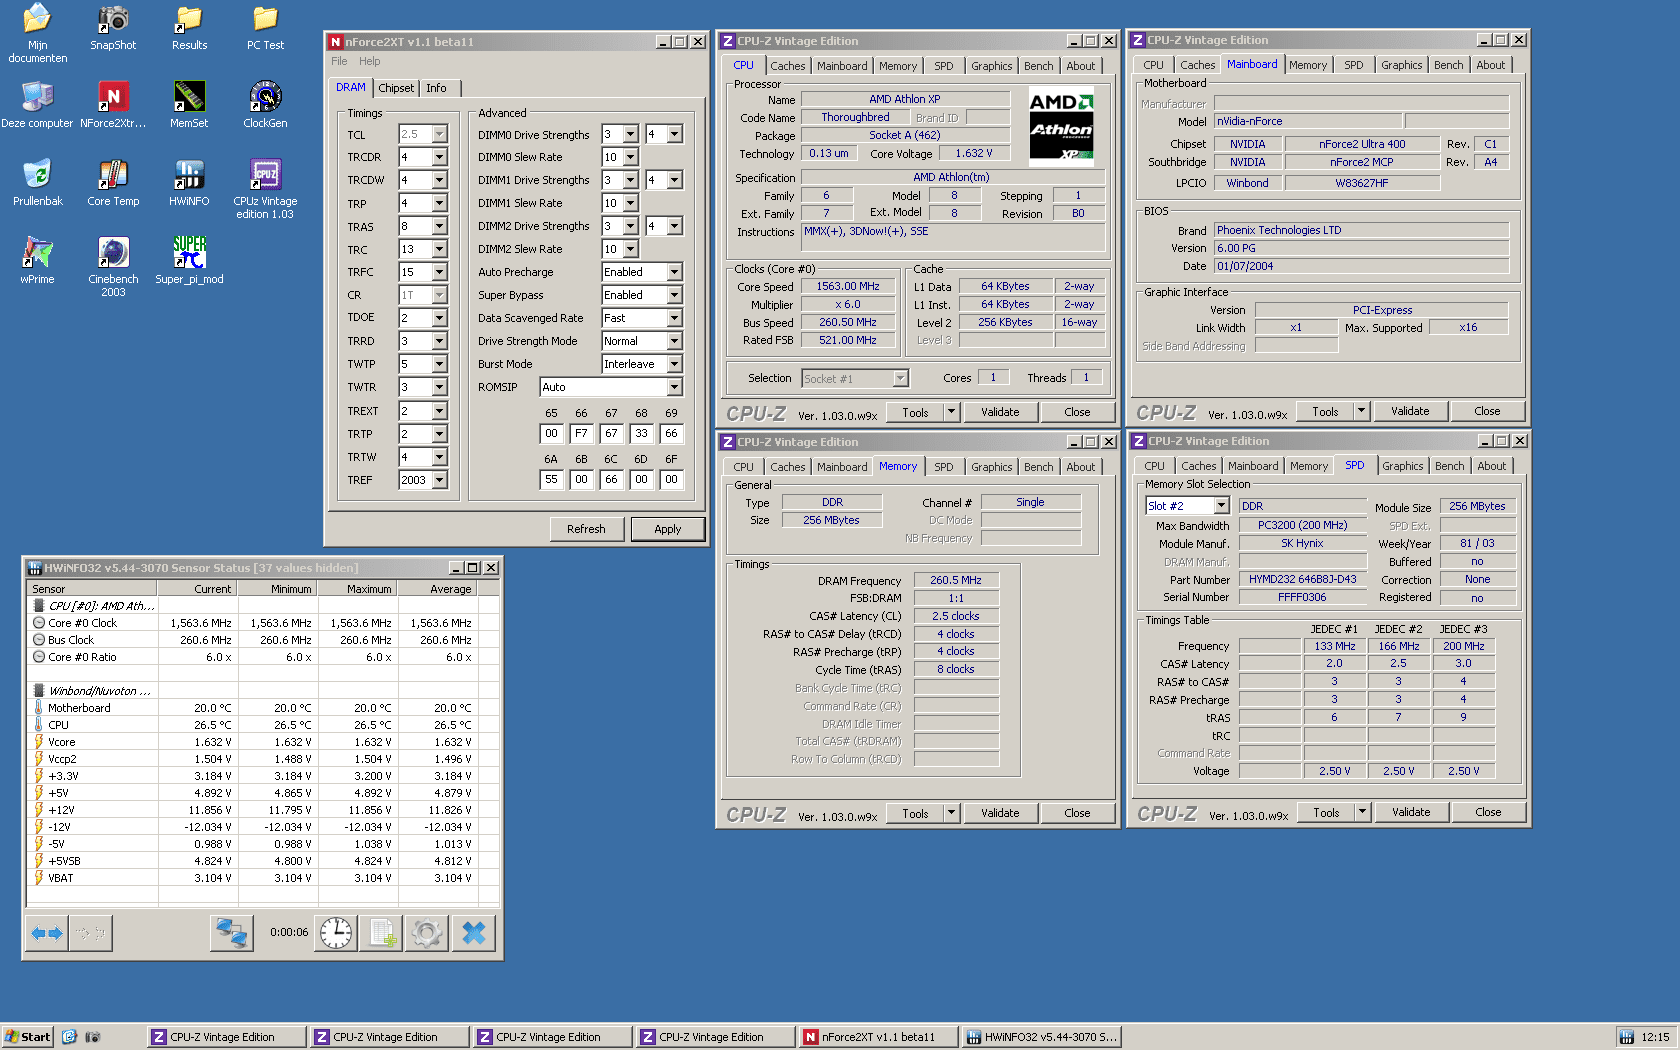Click the HWiNFO blue X close-sensors icon
The height and width of the screenshot is (1050, 1680).
(474, 933)
